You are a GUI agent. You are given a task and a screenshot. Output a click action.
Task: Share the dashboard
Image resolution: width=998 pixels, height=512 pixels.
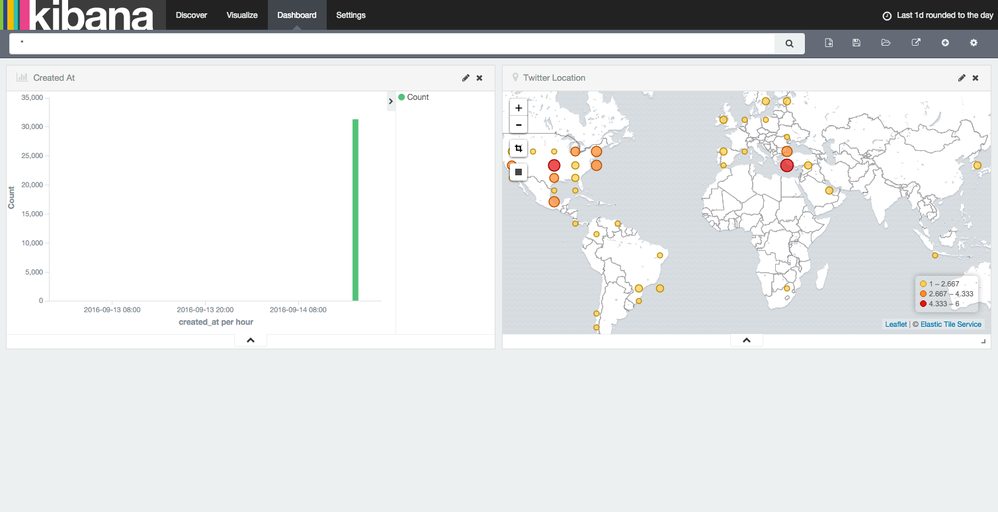(x=916, y=43)
